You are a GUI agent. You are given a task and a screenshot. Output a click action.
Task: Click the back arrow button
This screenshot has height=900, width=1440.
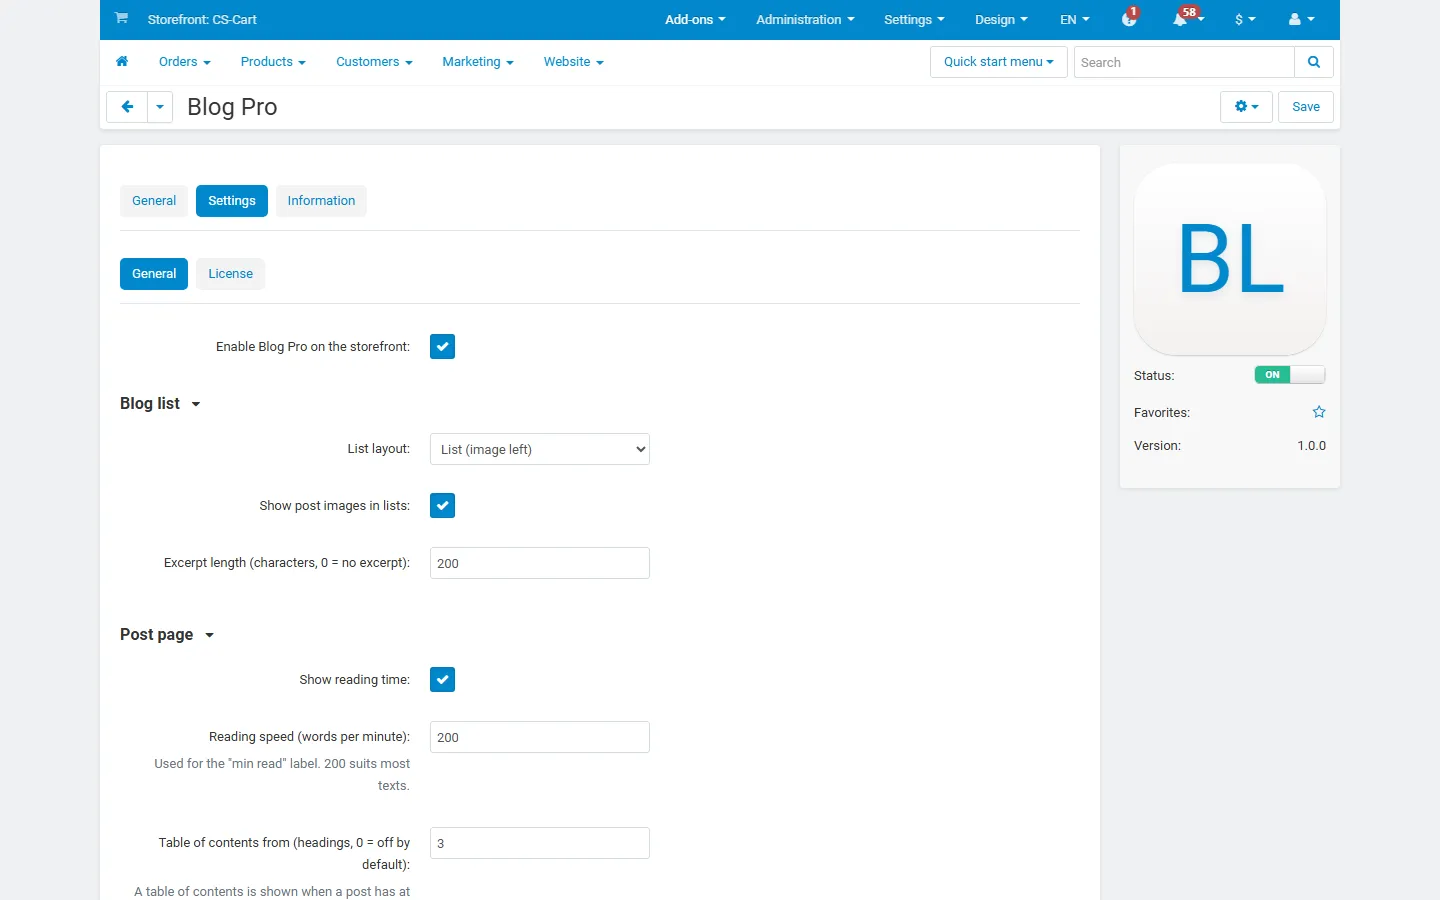(x=127, y=107)
